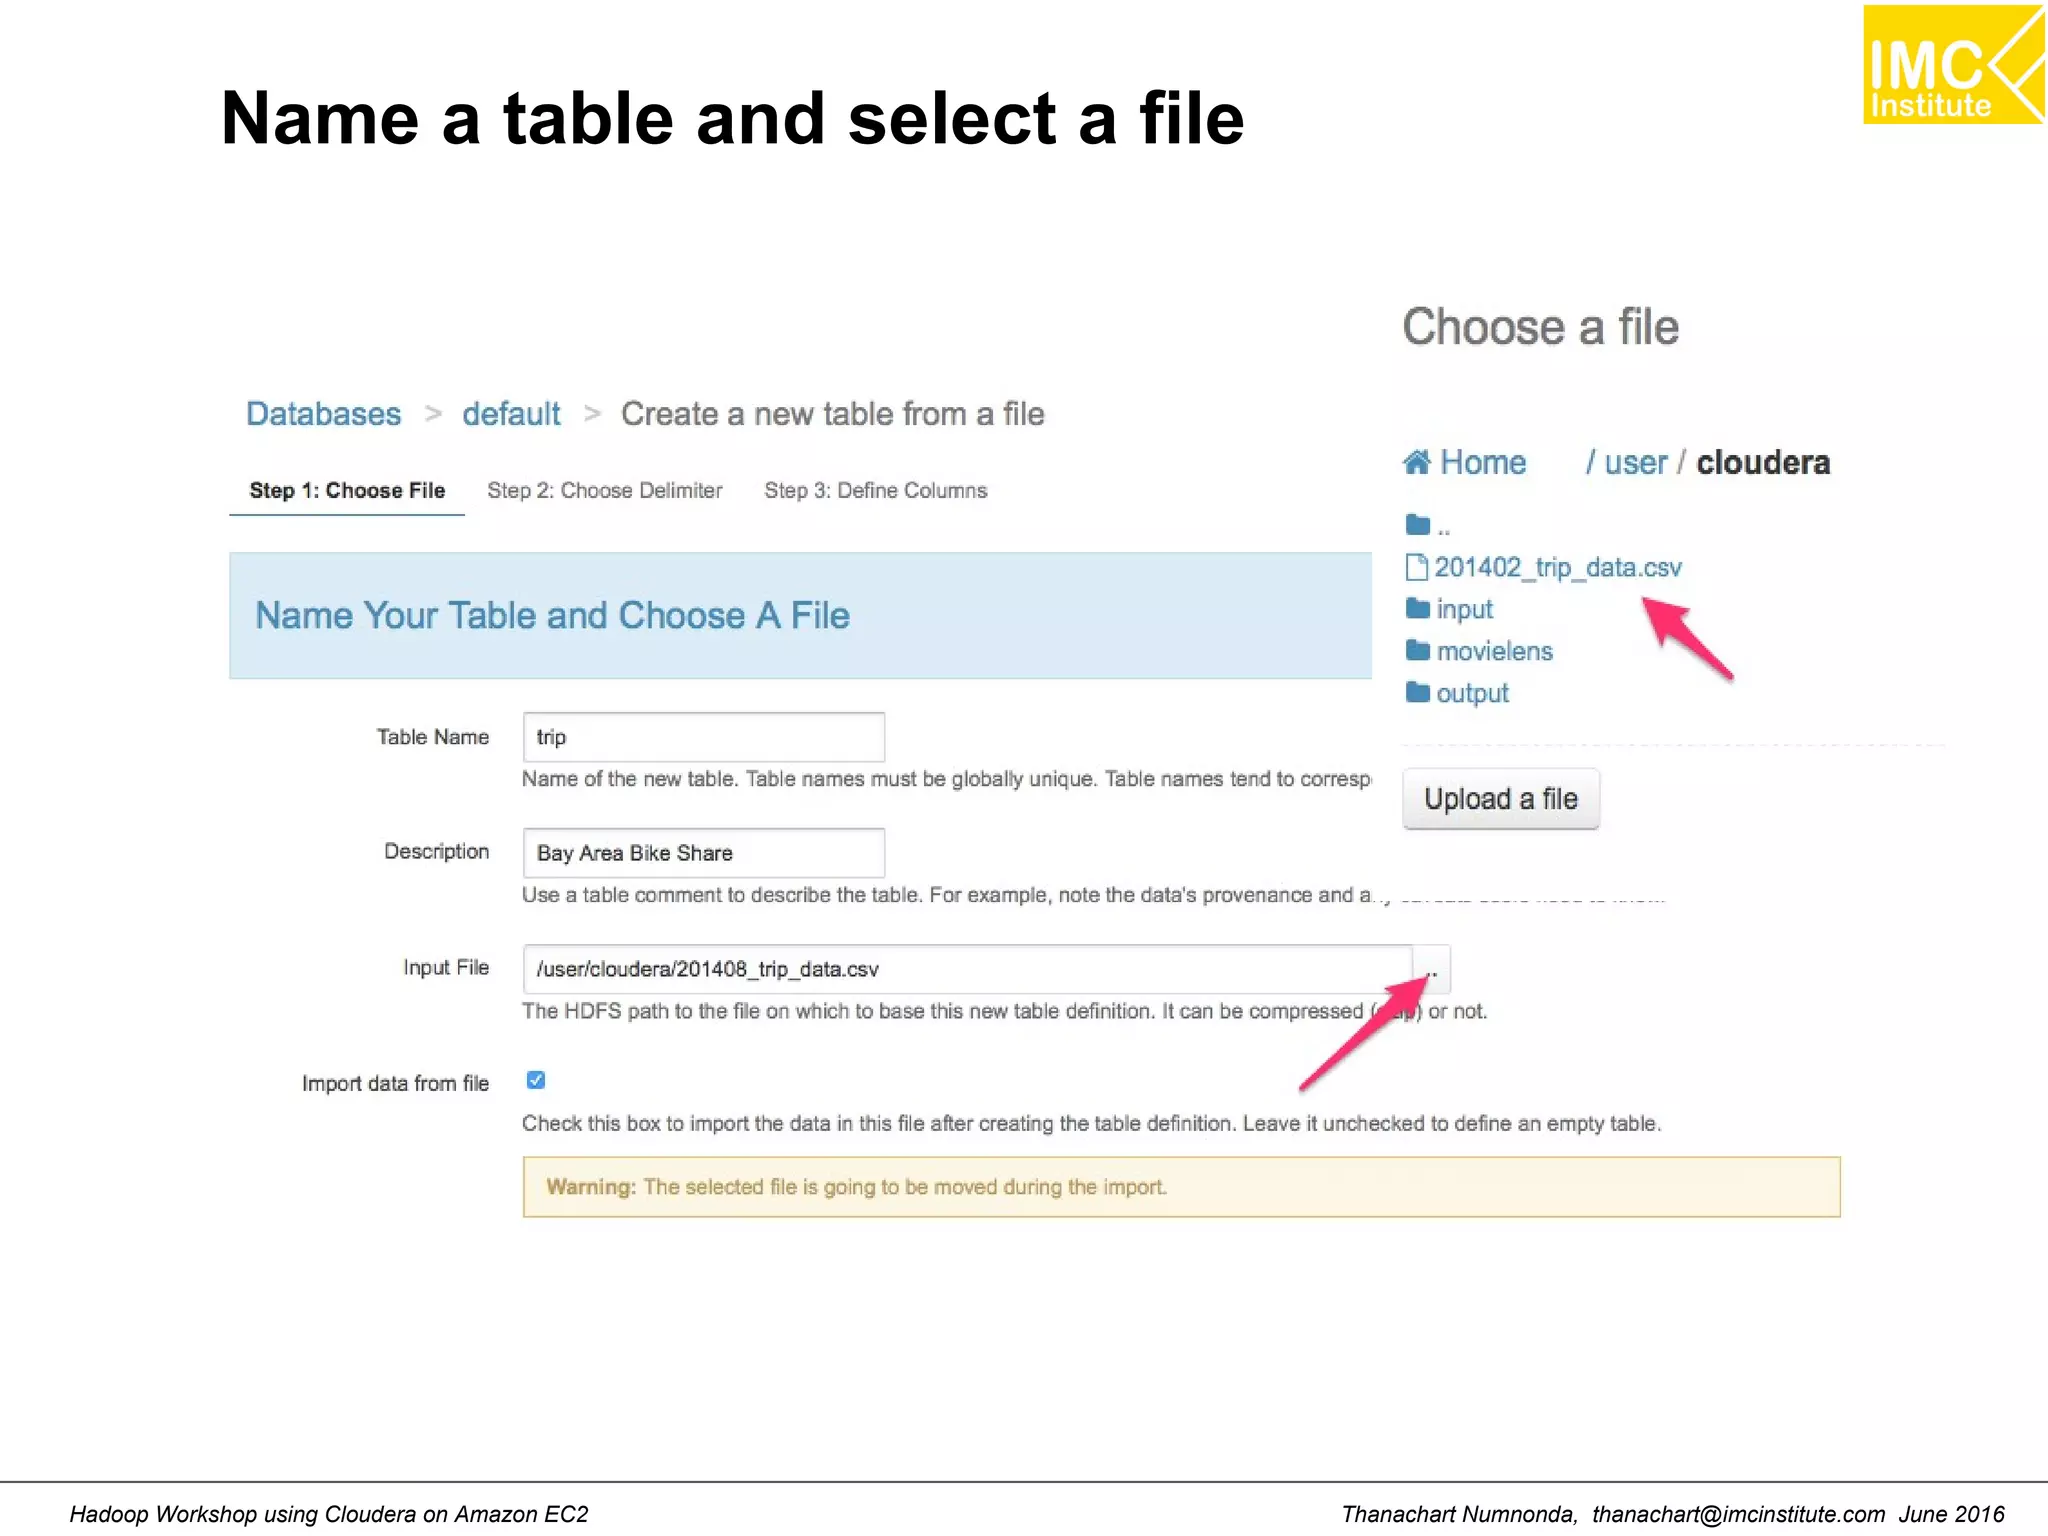Click the Databases breadcrumb link
The height and width of the screenshot is (1536, 2048).
pyautogui.click(x=323, y=414)
